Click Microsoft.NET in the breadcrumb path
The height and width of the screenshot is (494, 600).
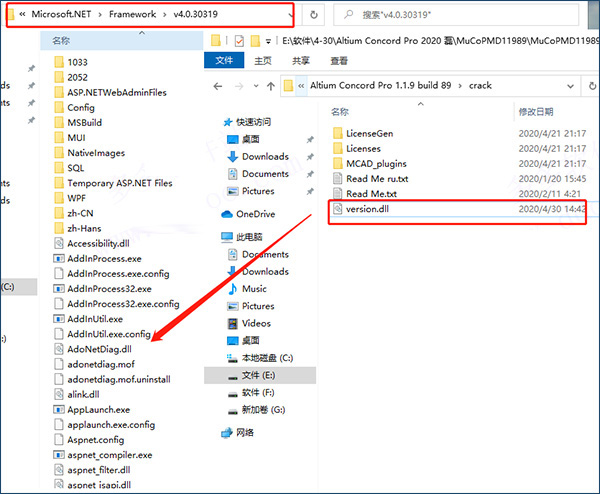pyautogui.click(x=61, y=14)
